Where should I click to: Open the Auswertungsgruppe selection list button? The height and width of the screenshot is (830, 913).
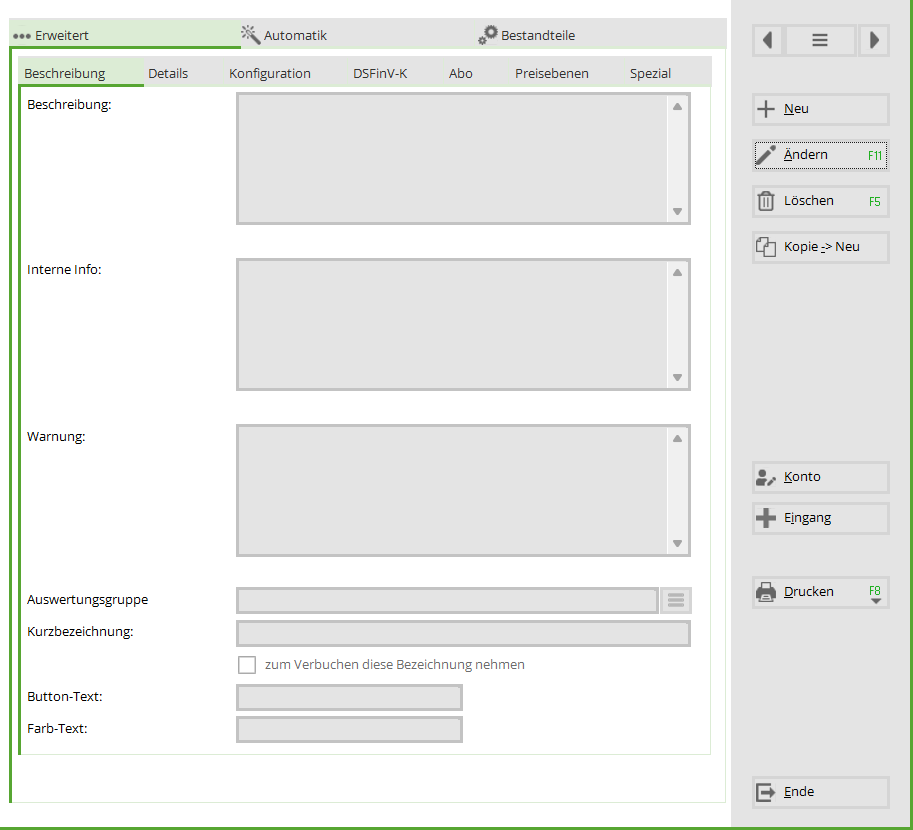[x=676, y=600]
